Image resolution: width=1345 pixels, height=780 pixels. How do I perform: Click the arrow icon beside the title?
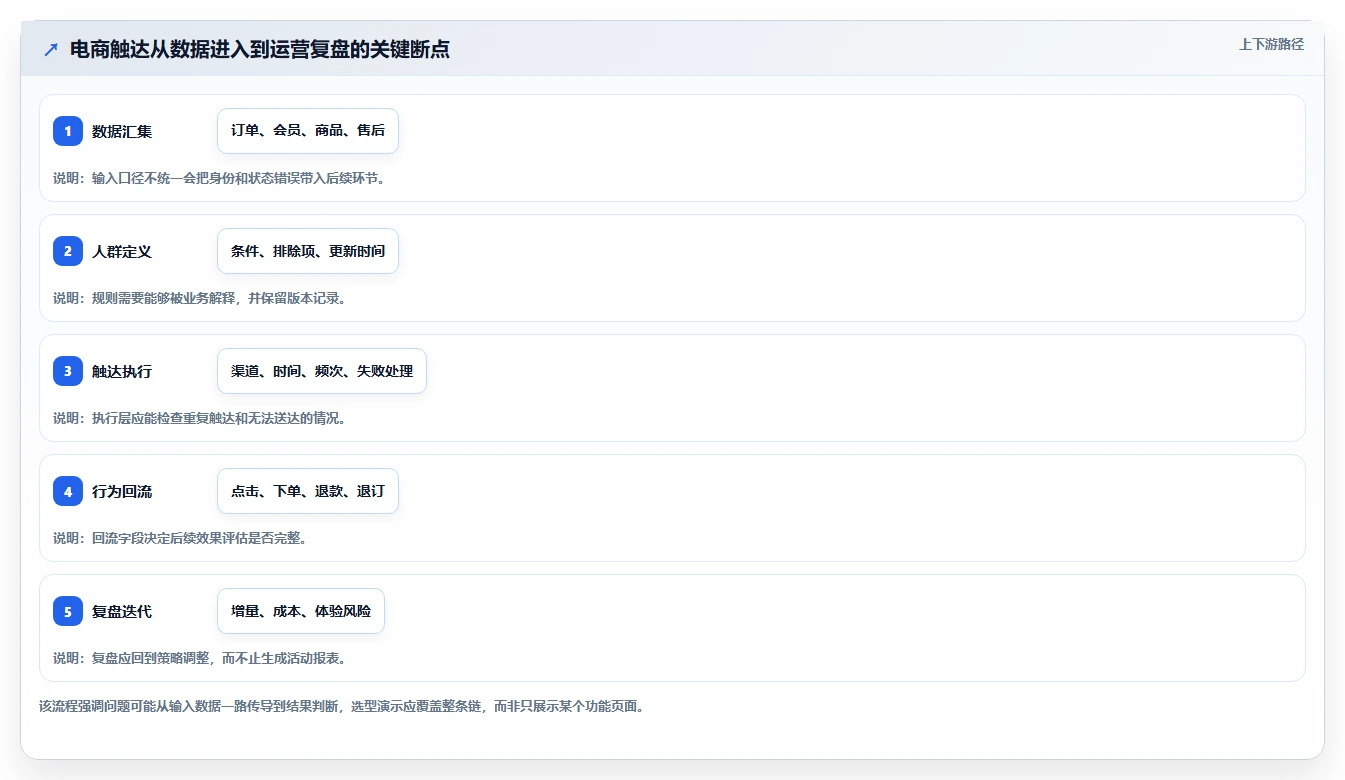coord(51,50)
